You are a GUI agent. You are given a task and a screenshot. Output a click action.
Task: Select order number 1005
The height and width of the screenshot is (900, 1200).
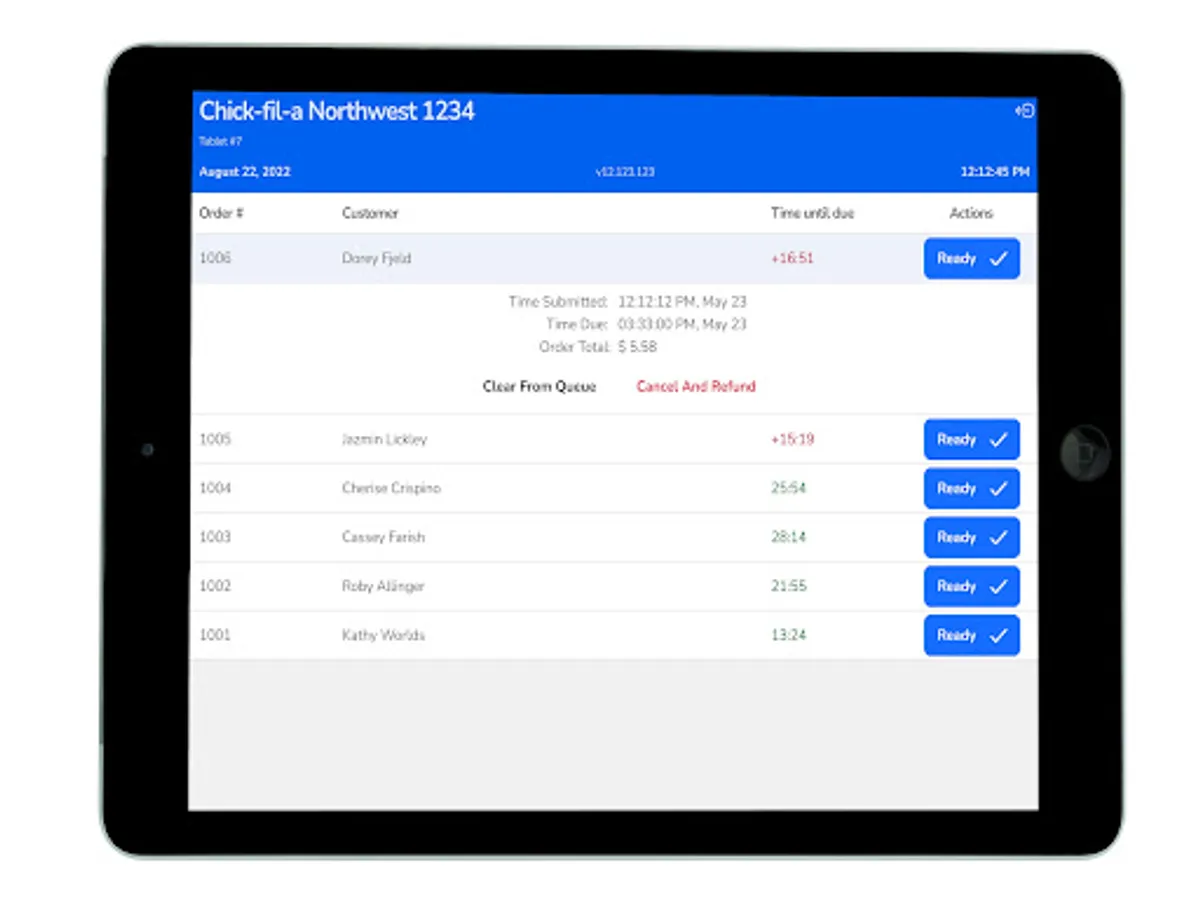tap(215, 439)
